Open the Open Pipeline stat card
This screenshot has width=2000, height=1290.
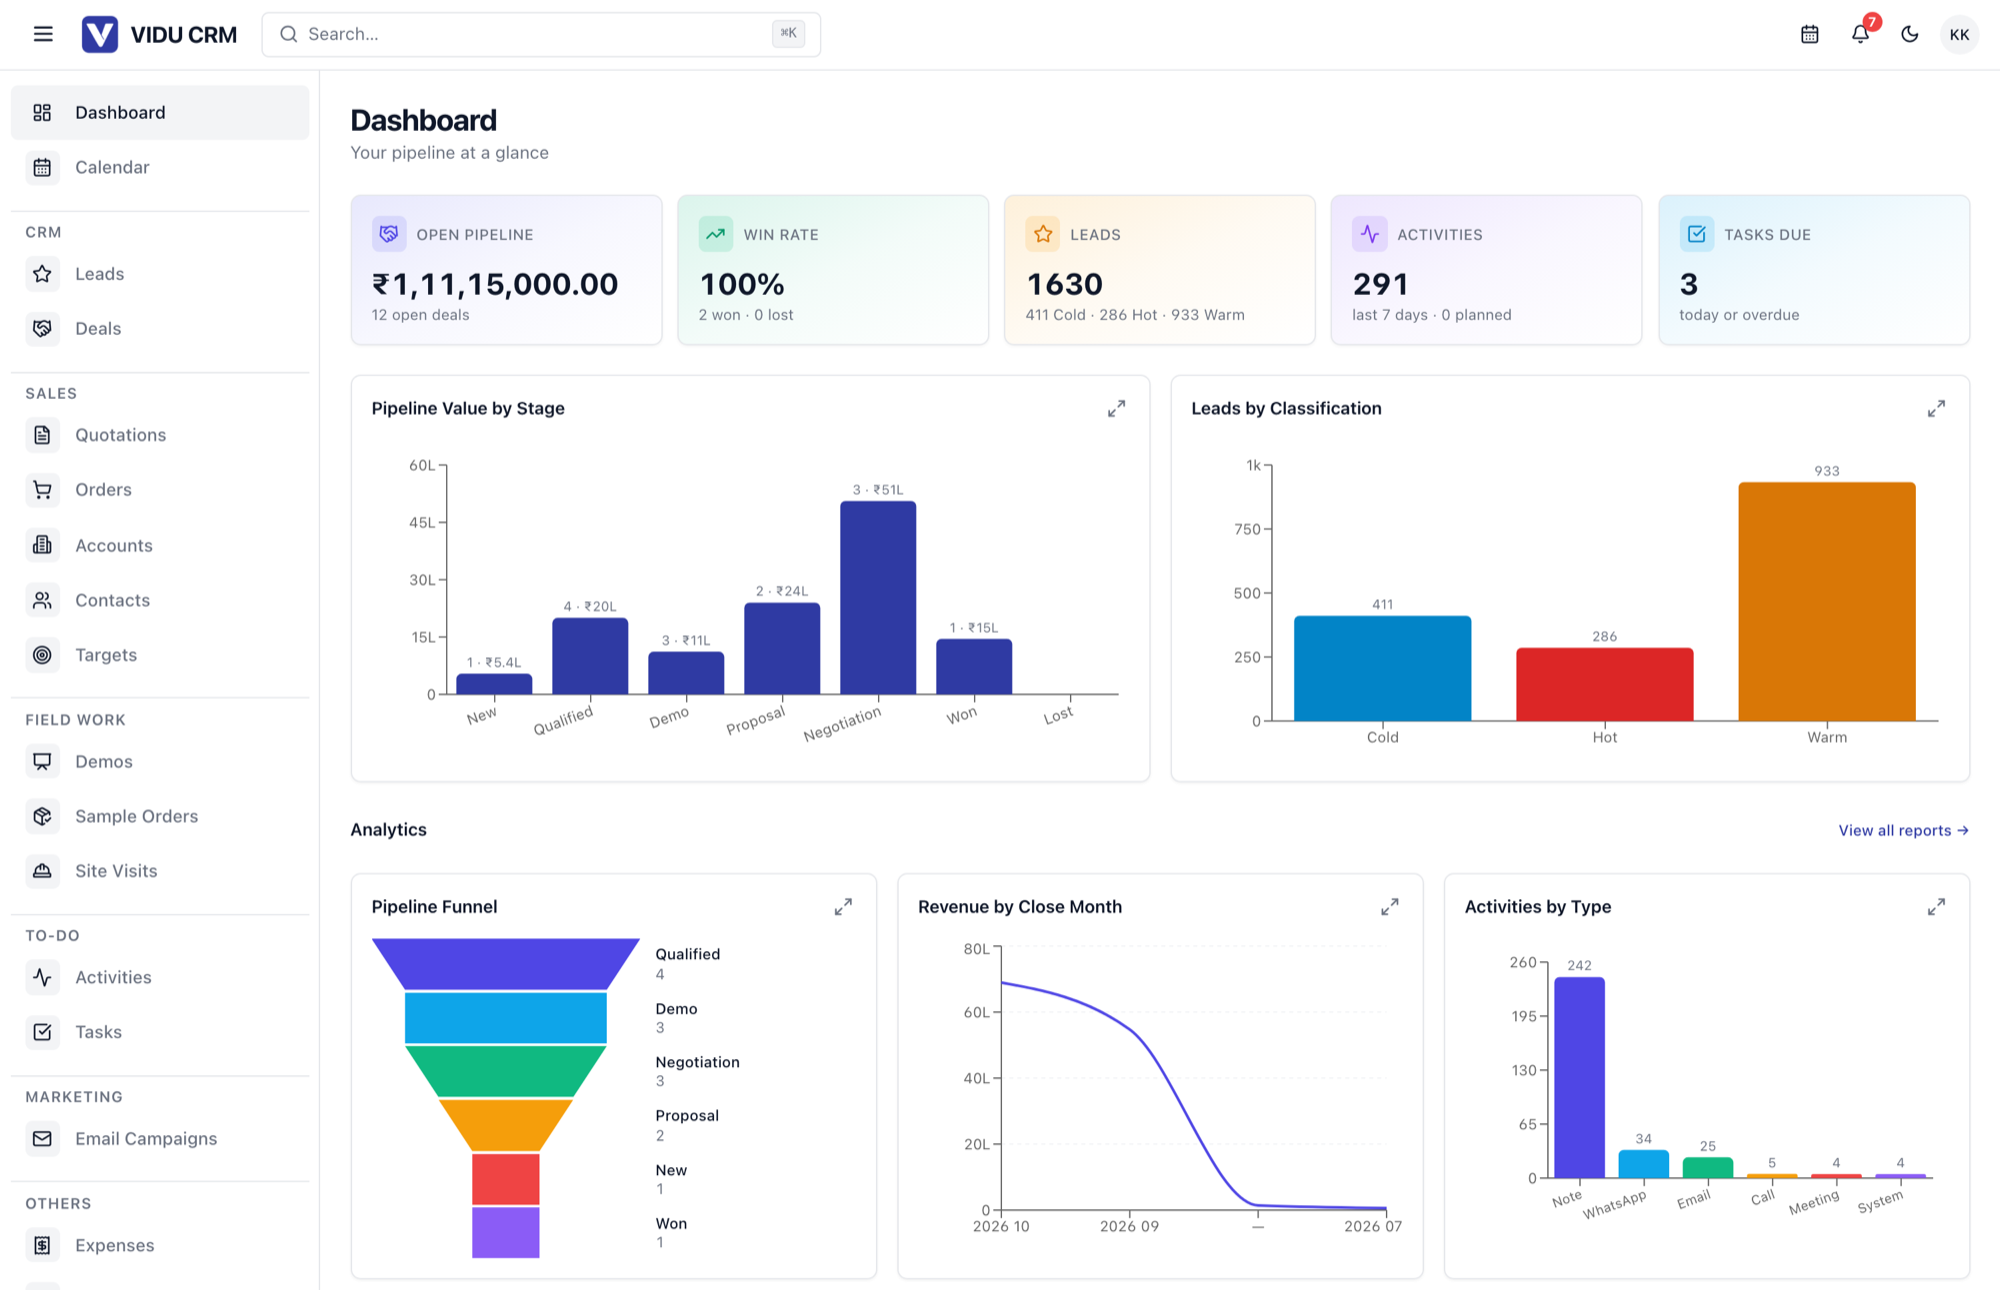point(506,270)
